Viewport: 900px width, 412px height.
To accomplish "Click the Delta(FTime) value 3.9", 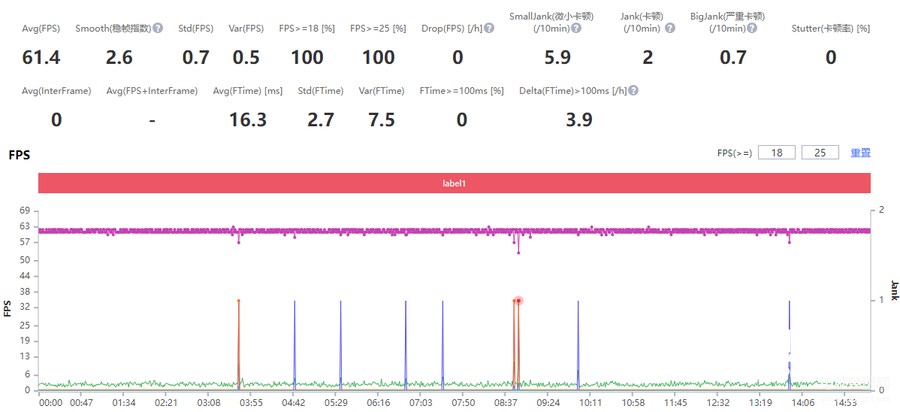I will pyautogui.click(x=579, y=120).
